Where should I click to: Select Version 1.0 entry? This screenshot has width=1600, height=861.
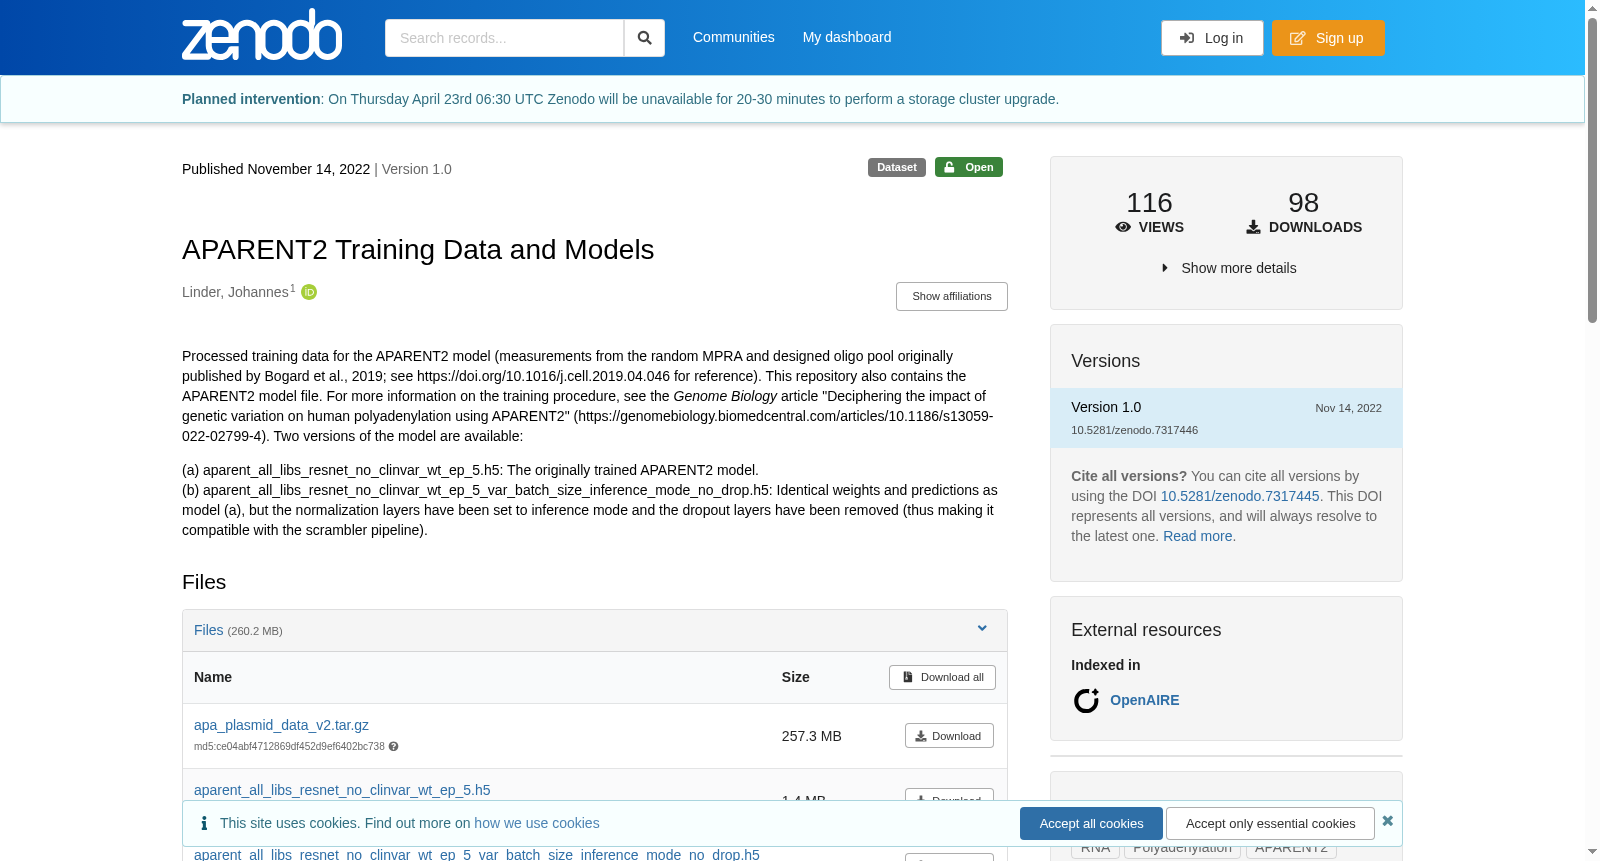pos(1226,418)
